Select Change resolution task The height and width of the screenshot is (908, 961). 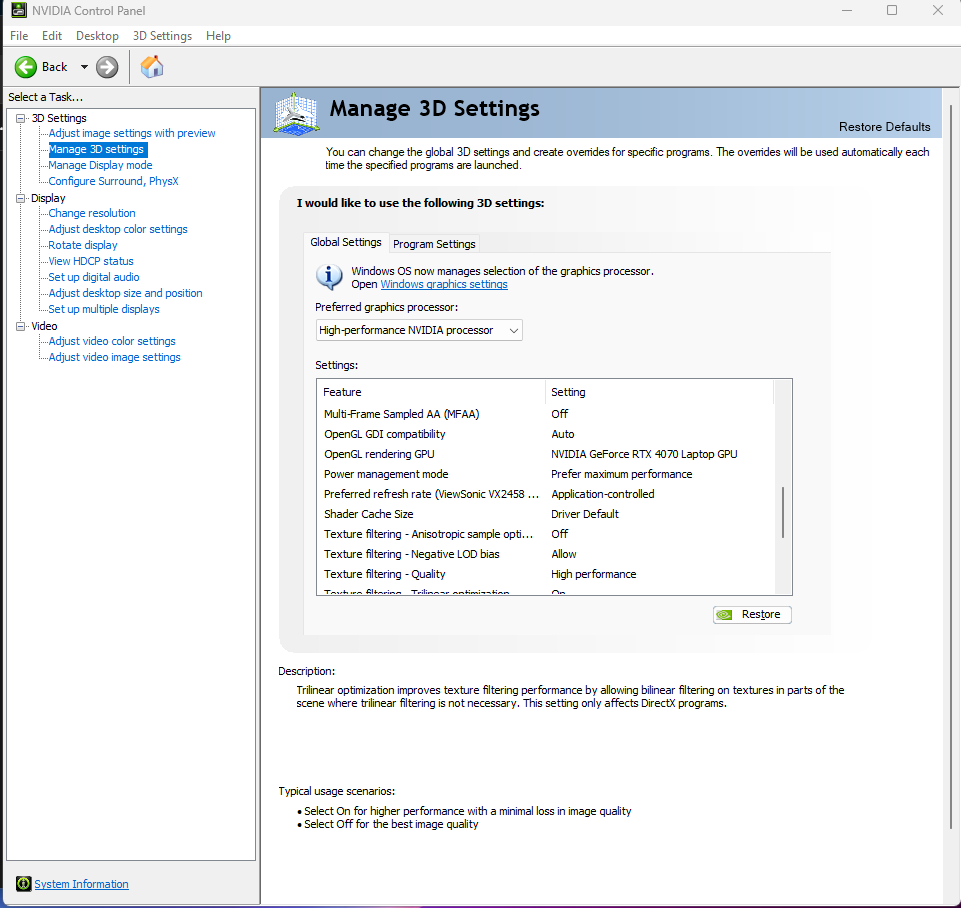[92, 213]
